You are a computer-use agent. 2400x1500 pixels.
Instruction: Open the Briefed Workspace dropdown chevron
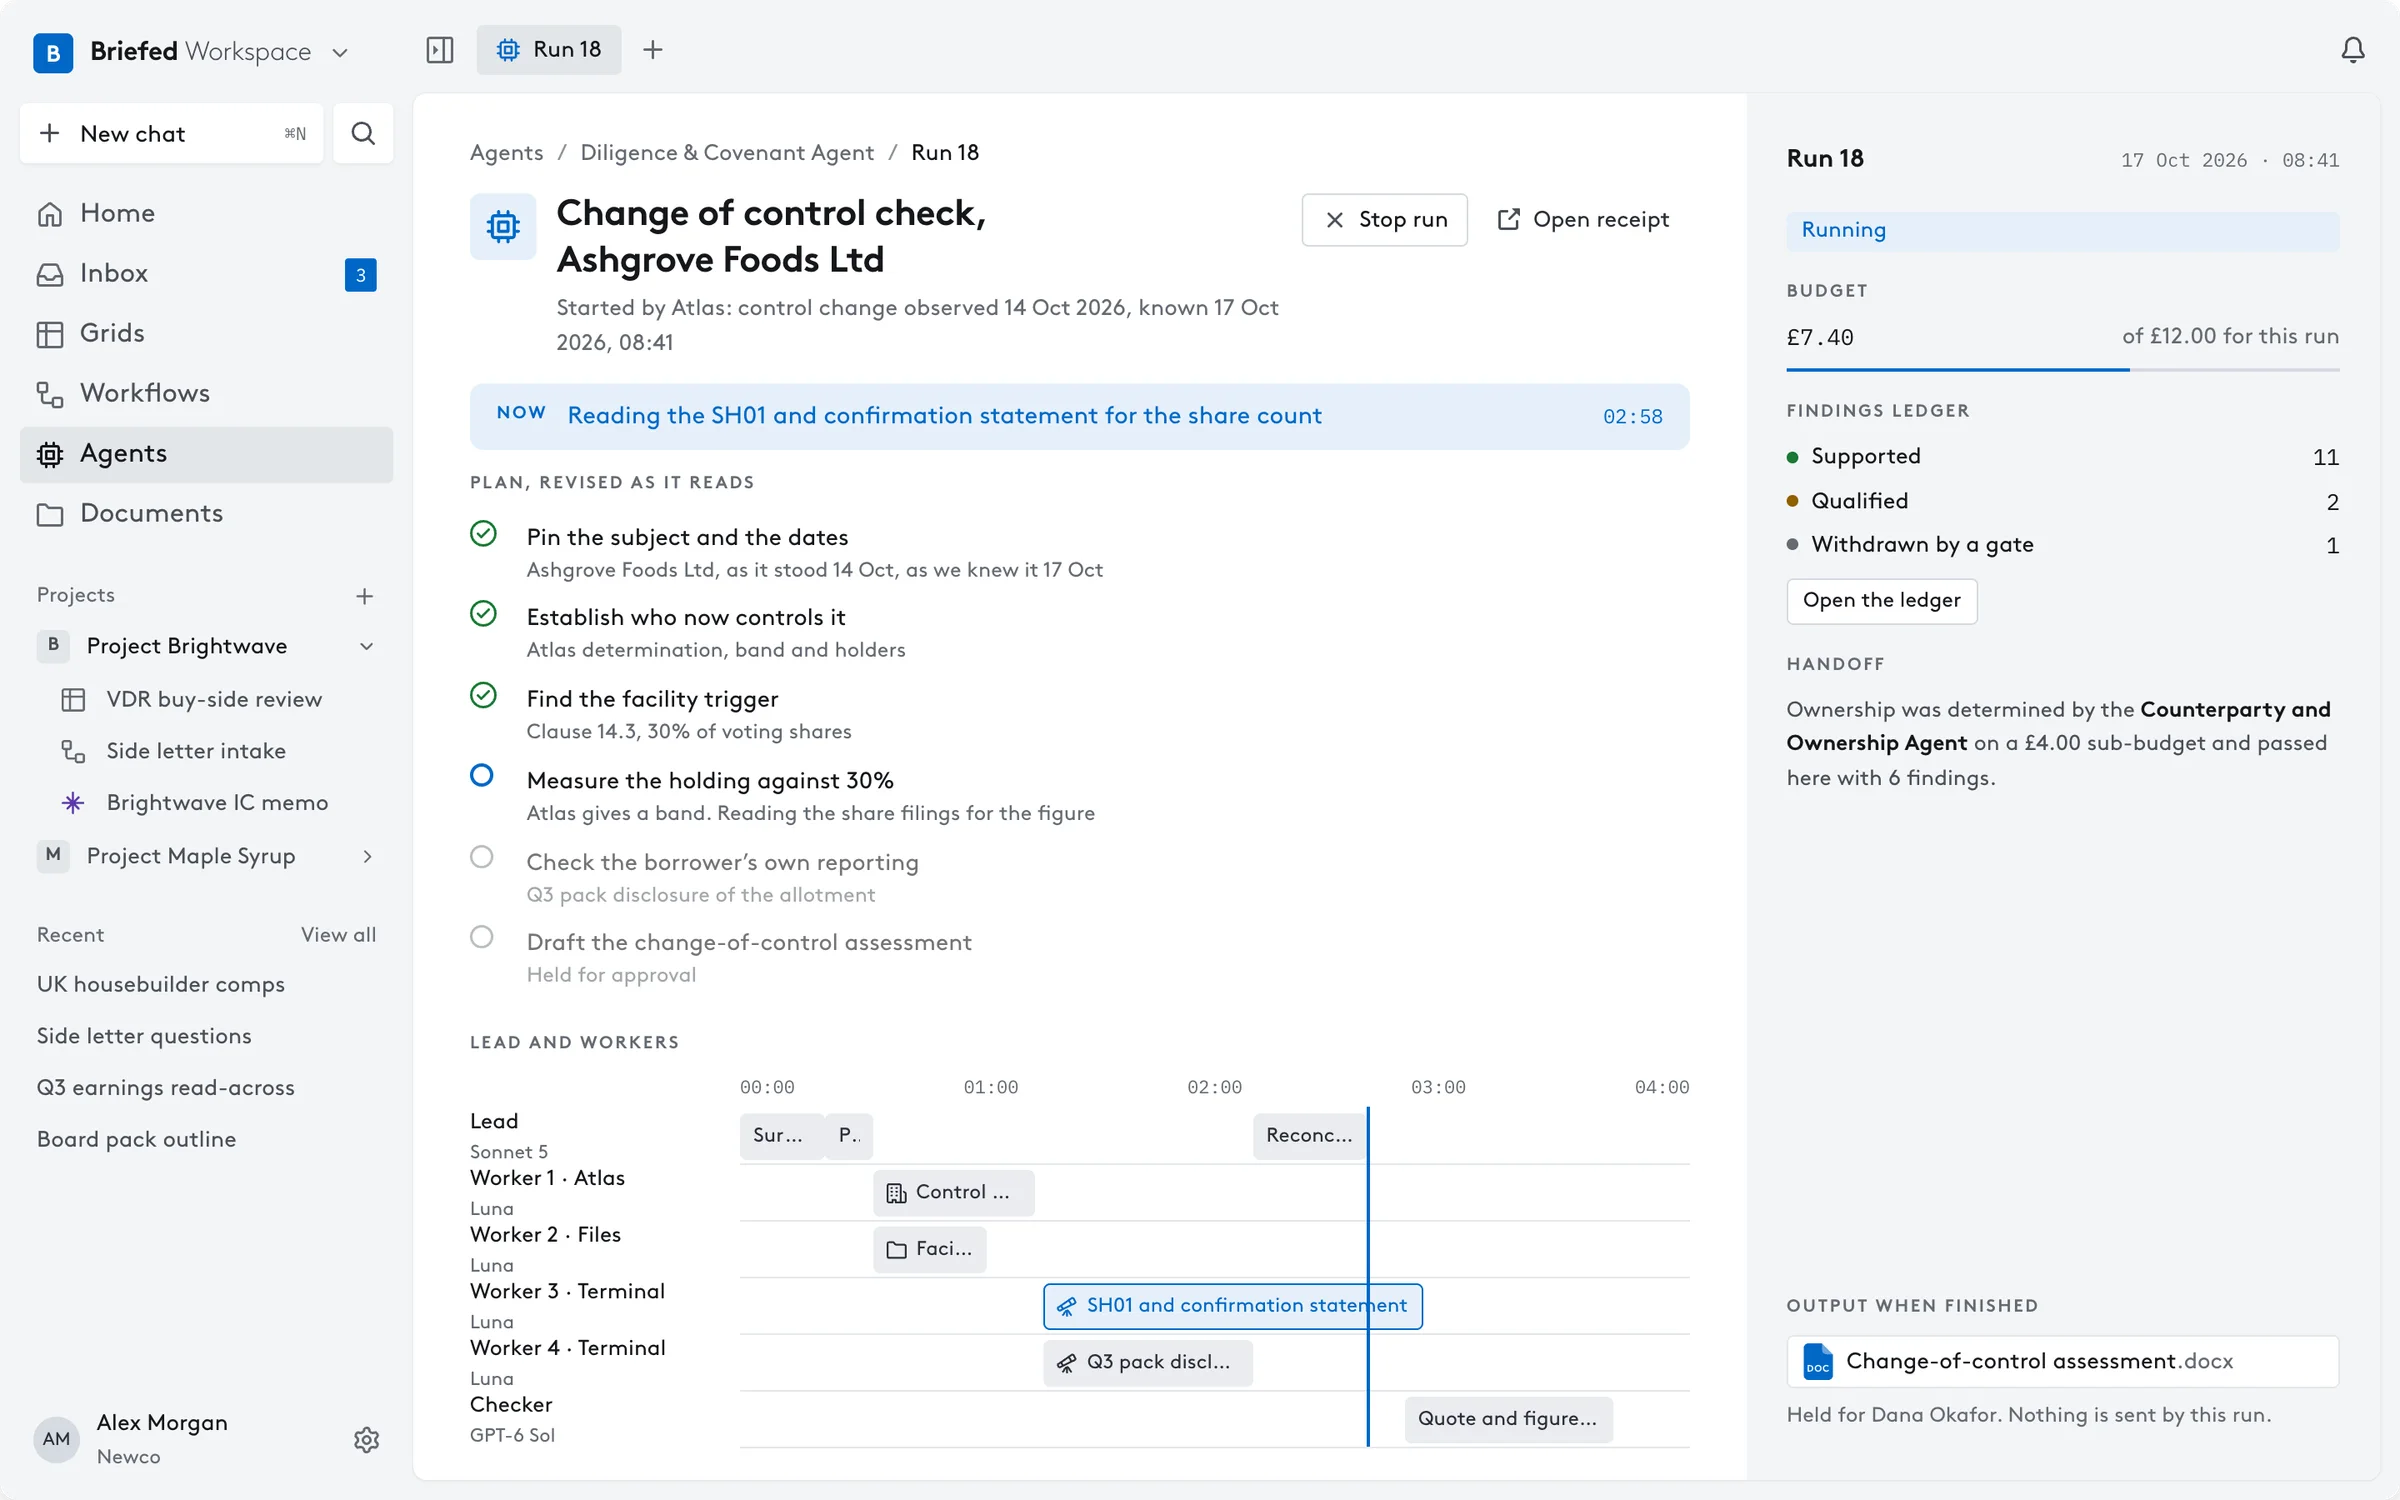(340, 52)
